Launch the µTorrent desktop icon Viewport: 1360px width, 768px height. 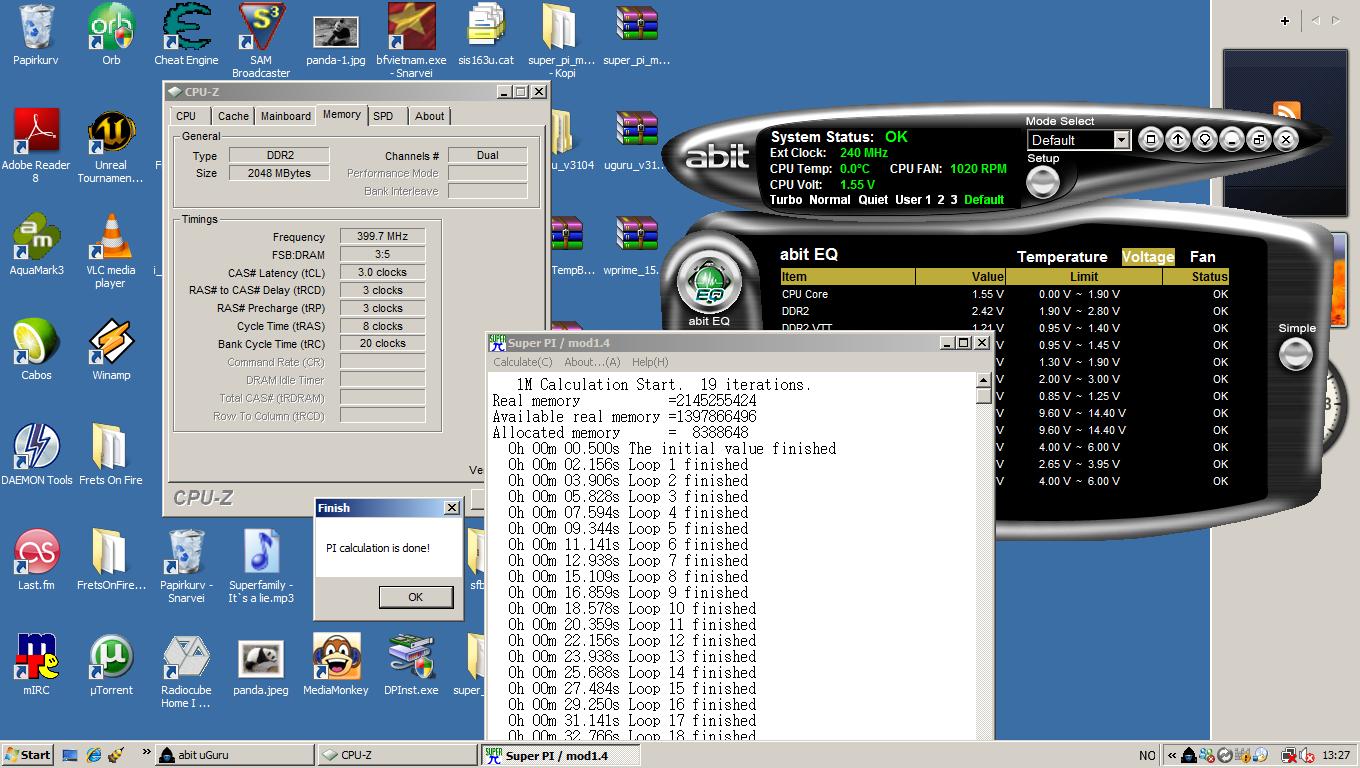(x=111, y=664)
